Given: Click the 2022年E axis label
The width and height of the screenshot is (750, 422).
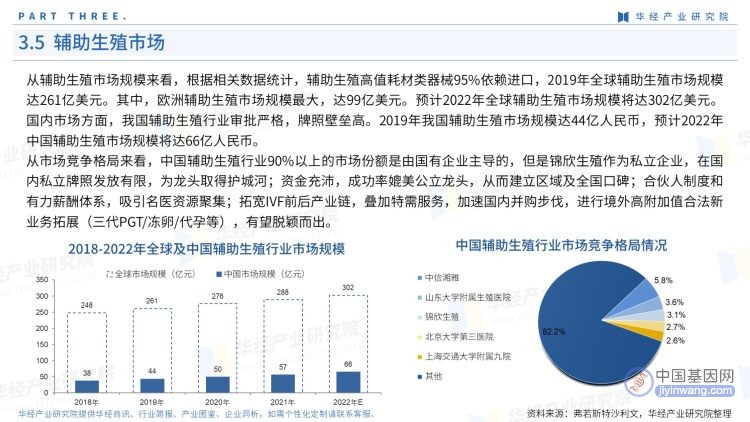Looking at the screenshot, I should point(348,402).
